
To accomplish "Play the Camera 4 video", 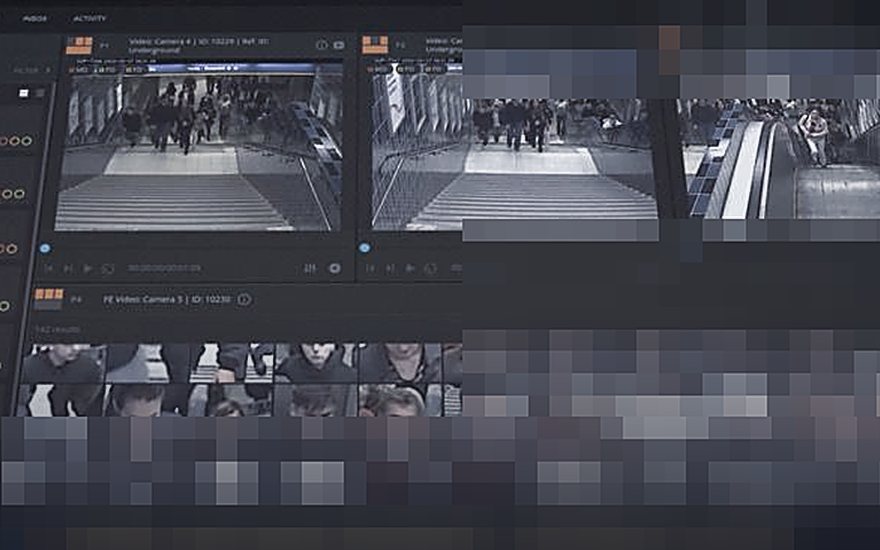I will point(88,269).
